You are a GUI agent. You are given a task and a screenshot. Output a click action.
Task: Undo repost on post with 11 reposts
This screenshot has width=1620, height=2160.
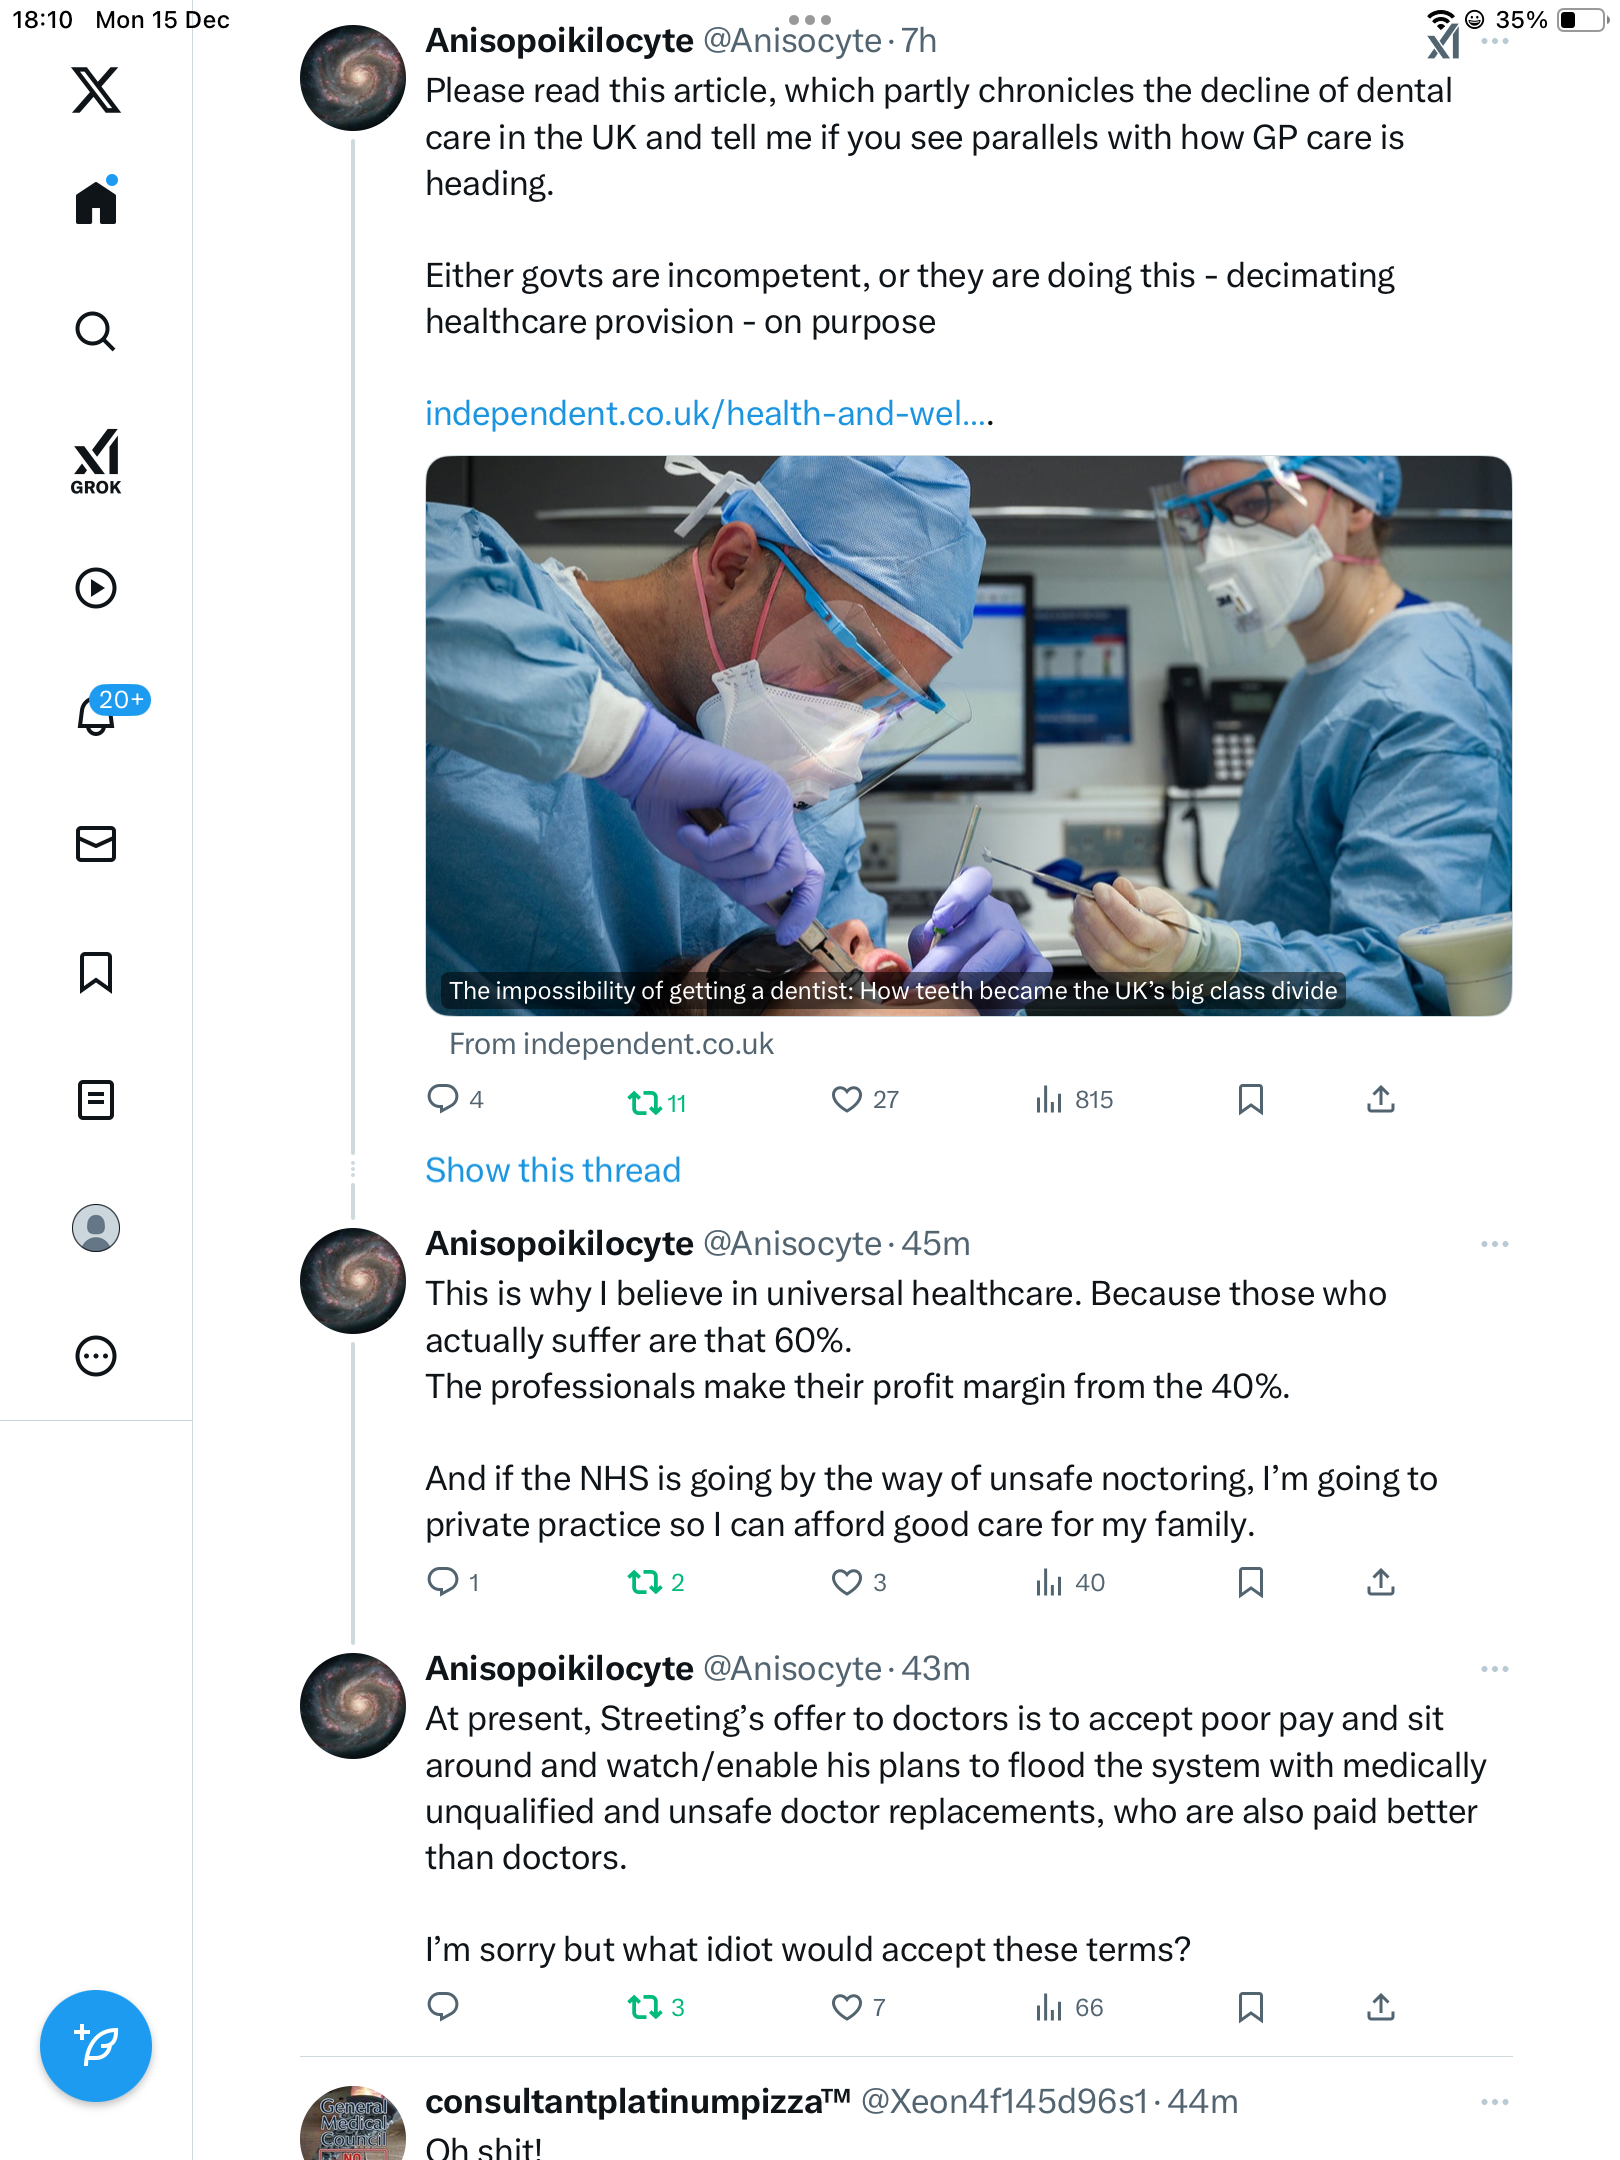point(644,1102)
